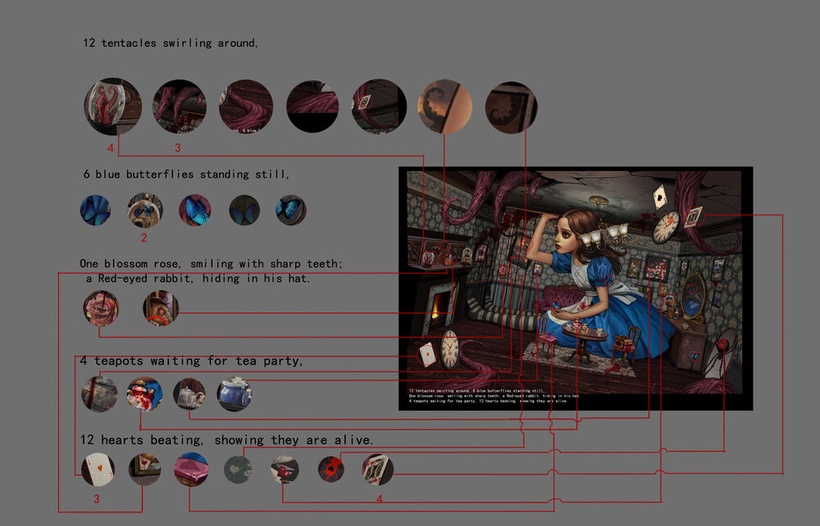Select tentacle thumbnail containing a playing card
Image resolution: width=820 pixels, height=526 pixels.
pyautogui.click(x=379, y=106)
